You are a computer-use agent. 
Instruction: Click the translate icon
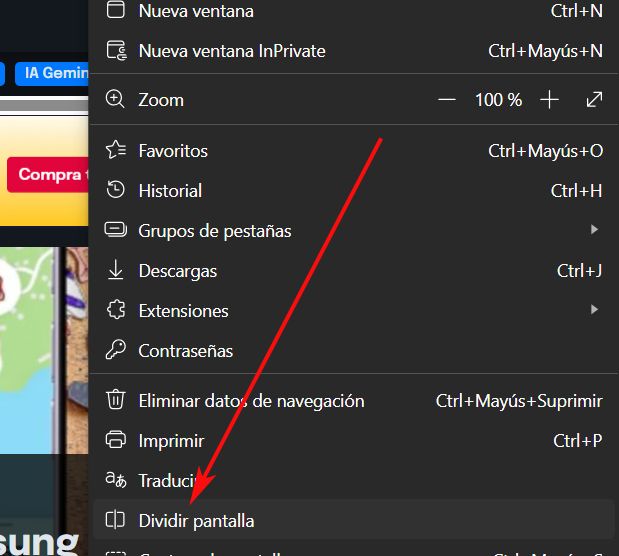116,480
